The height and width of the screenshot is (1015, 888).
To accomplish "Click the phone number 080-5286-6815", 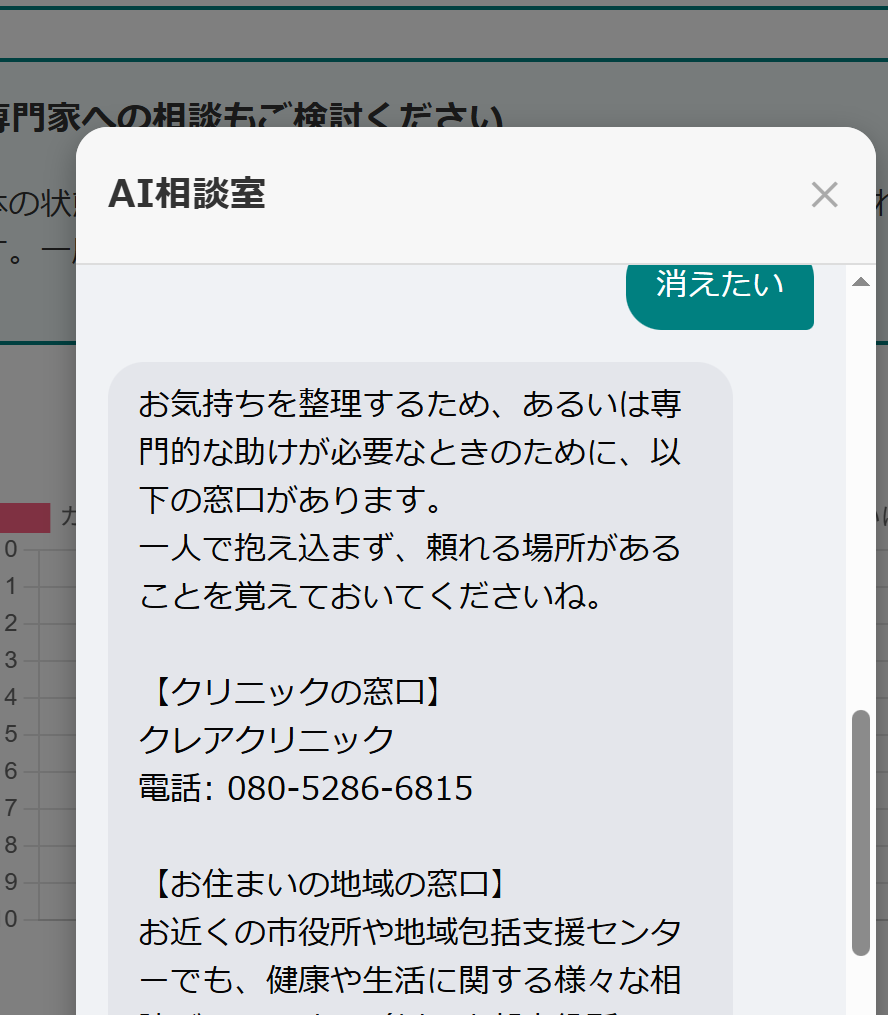I will [350, 788].
